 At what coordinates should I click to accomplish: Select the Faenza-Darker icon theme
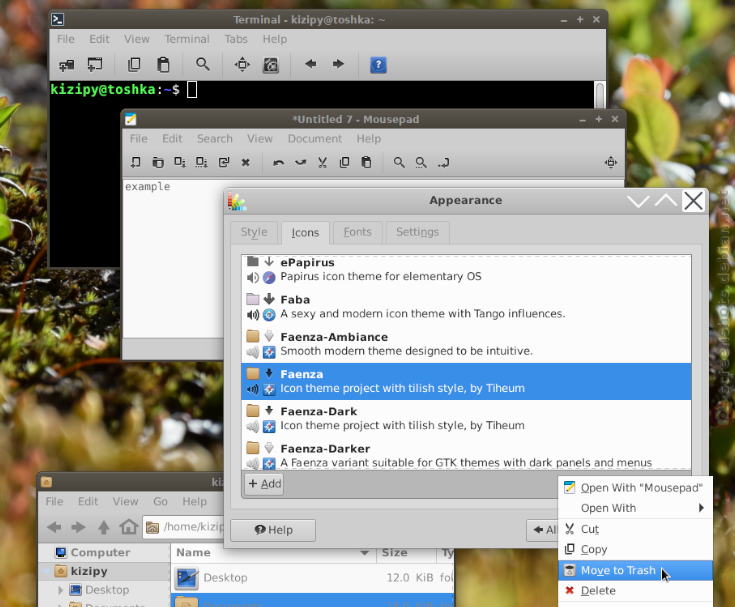[466, 455]
